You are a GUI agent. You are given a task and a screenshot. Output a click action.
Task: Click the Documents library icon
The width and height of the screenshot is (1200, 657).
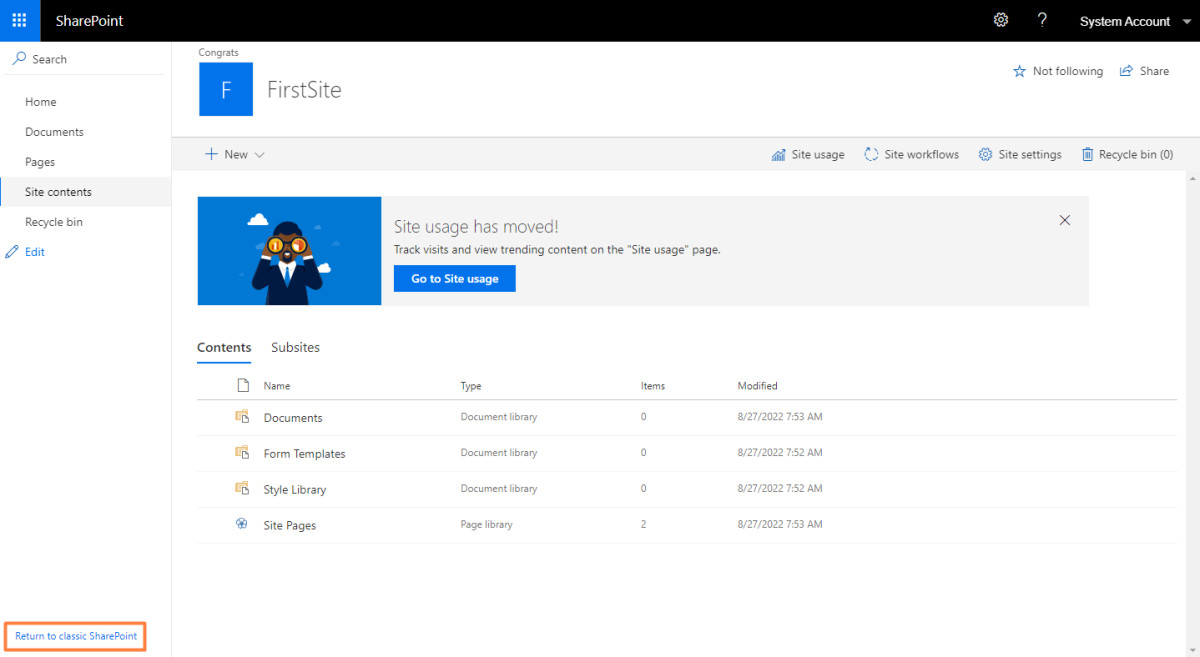click(x=242, y=416)
